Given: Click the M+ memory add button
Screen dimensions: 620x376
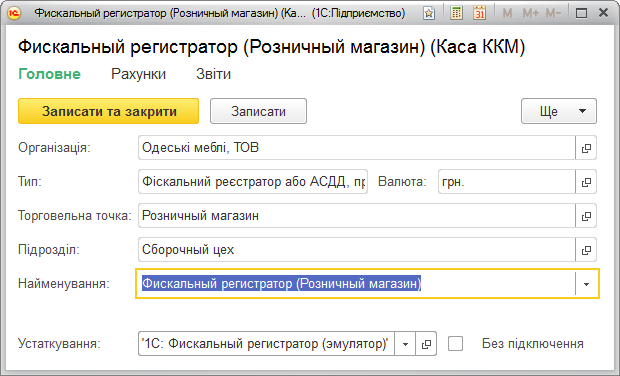Looking at the screenshot, I should click(530, 13).
